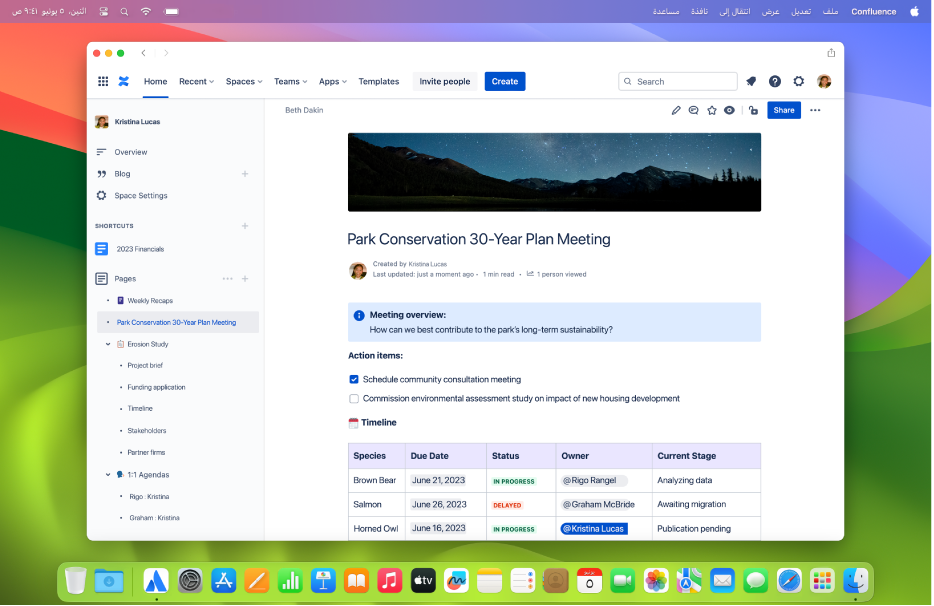Open the inline comment icon in the page toolbar
Screen dimensions: 934x606
(694, 110)
